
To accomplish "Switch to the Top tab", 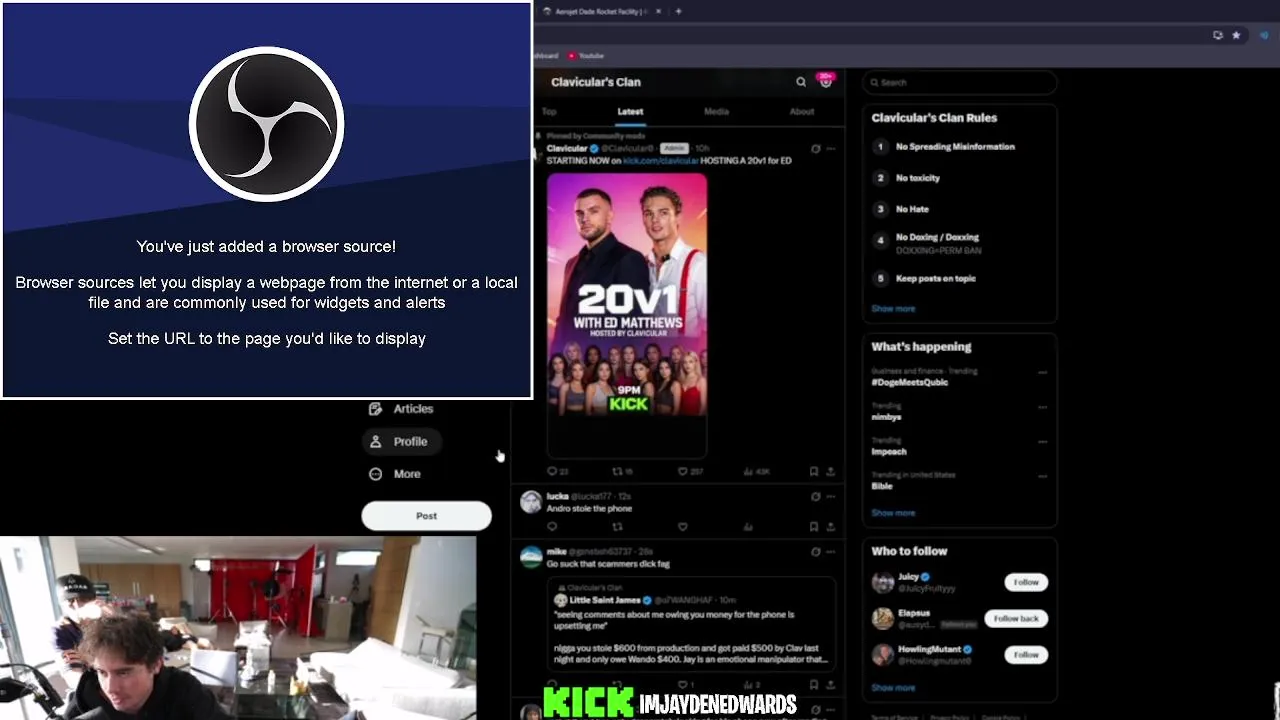I will click(549, 112).
